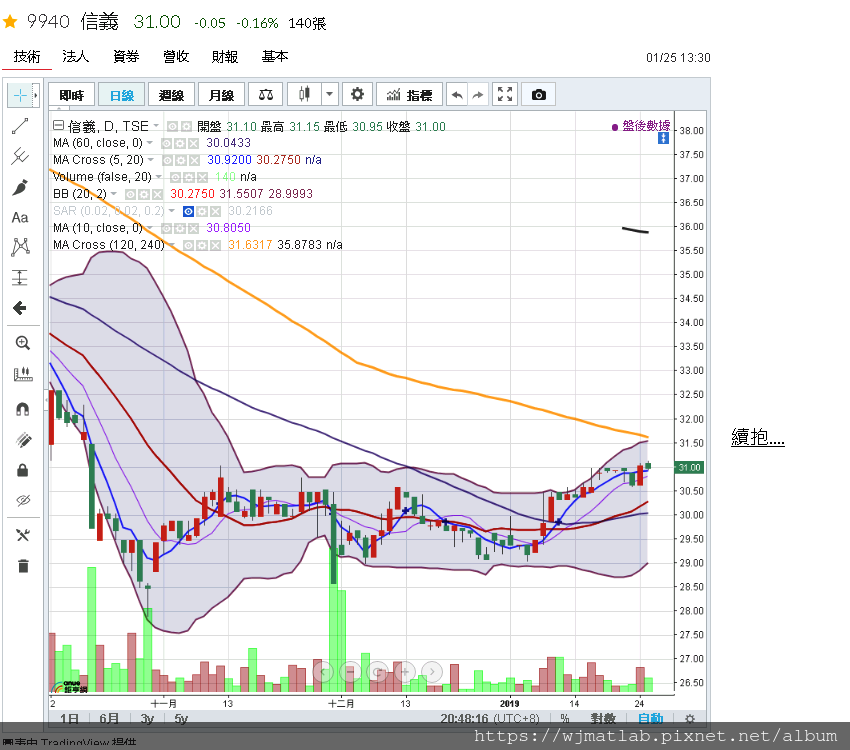850x750 pixels.
Task: Select the 週線 weekly interval button
Action: click(171, 95)
